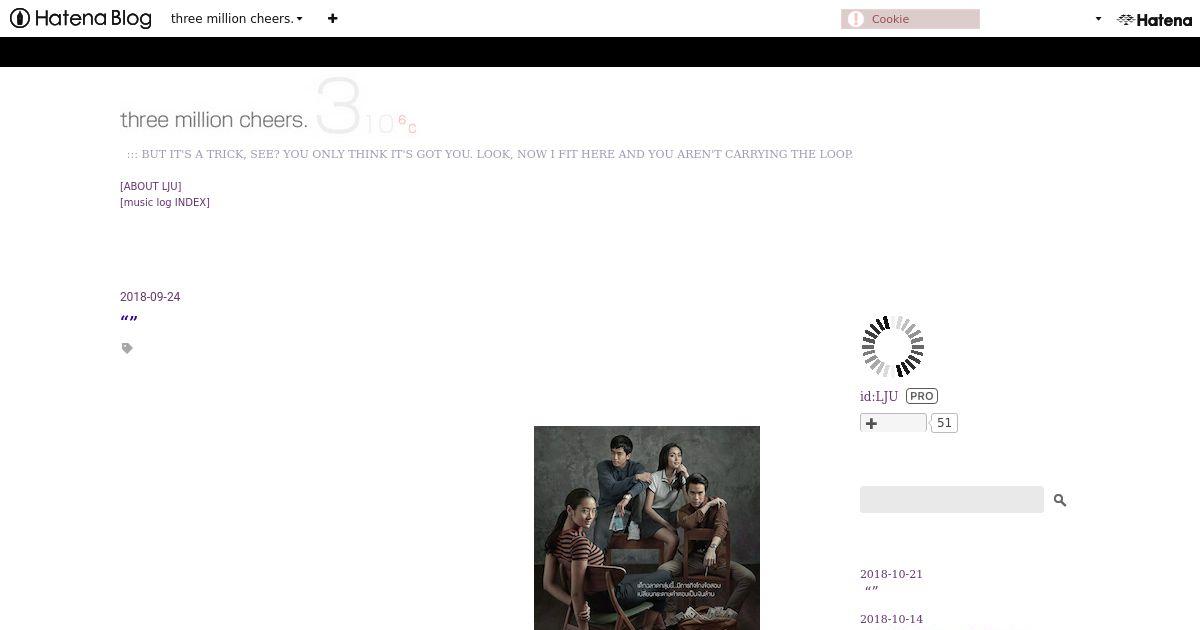Open the 2018-10-21 sidebar entry
Viewport: 1200px width, 630px height.
click(891, 574)
